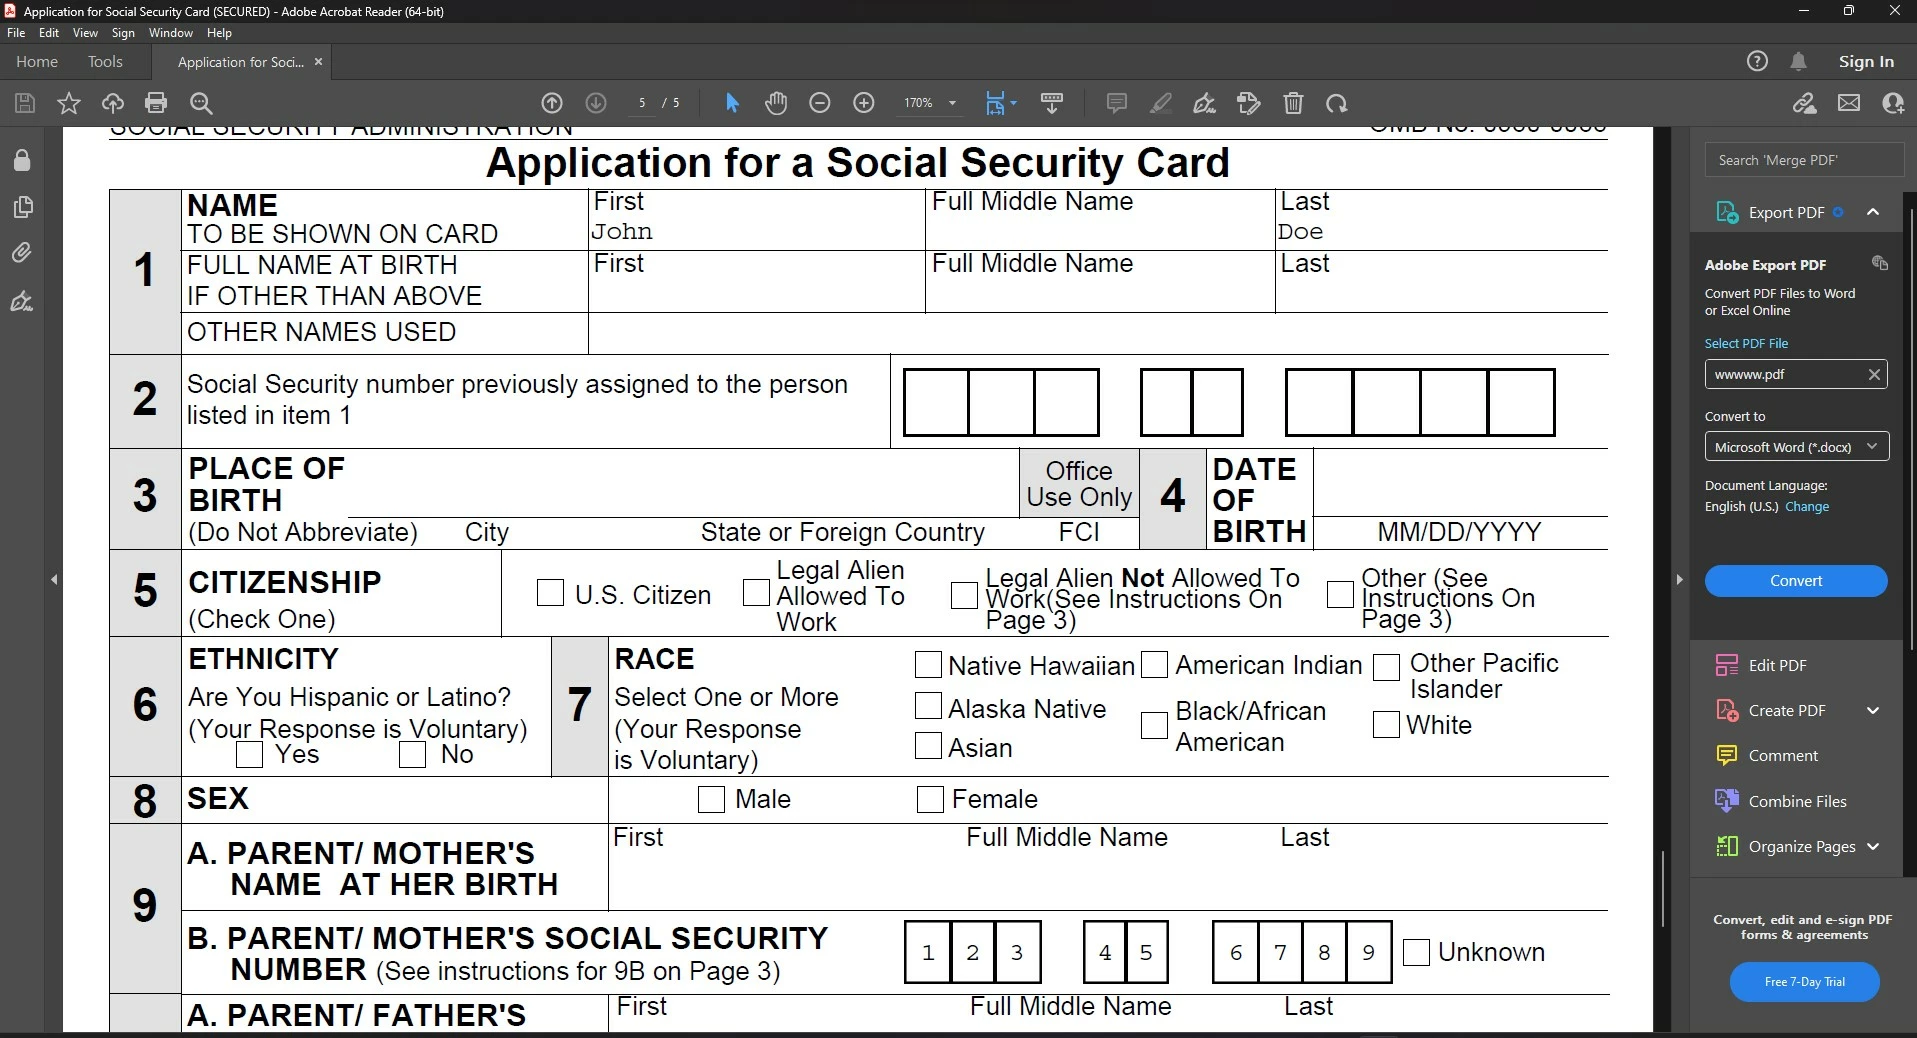Click the Search 'Merge PDF' field

tap(1803, 160)
